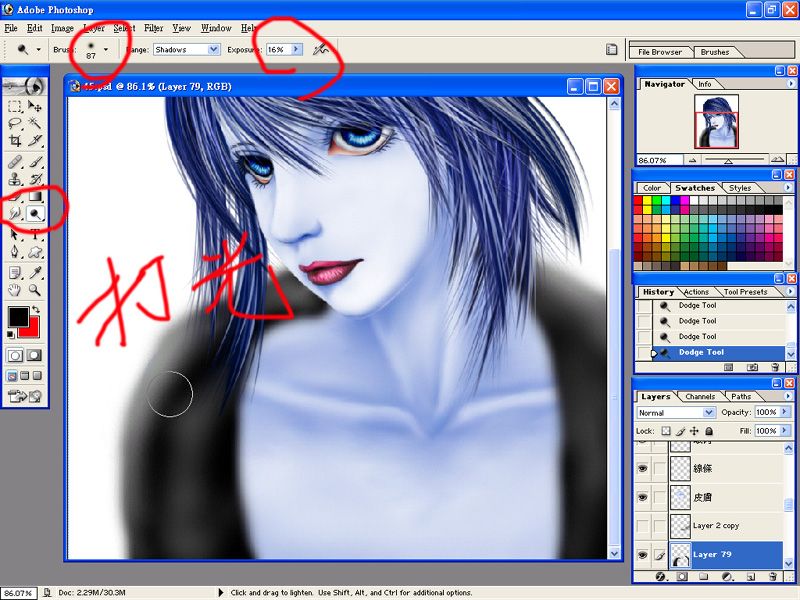The width and height of the screenshot is (800, 600).
Task: Toggle lock transparent pixels
Action: (x=666, y=431)
